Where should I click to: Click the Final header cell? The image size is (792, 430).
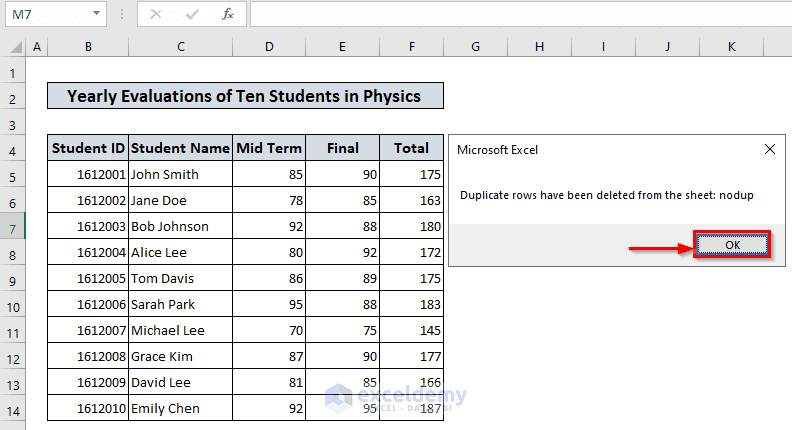(342, 148)
